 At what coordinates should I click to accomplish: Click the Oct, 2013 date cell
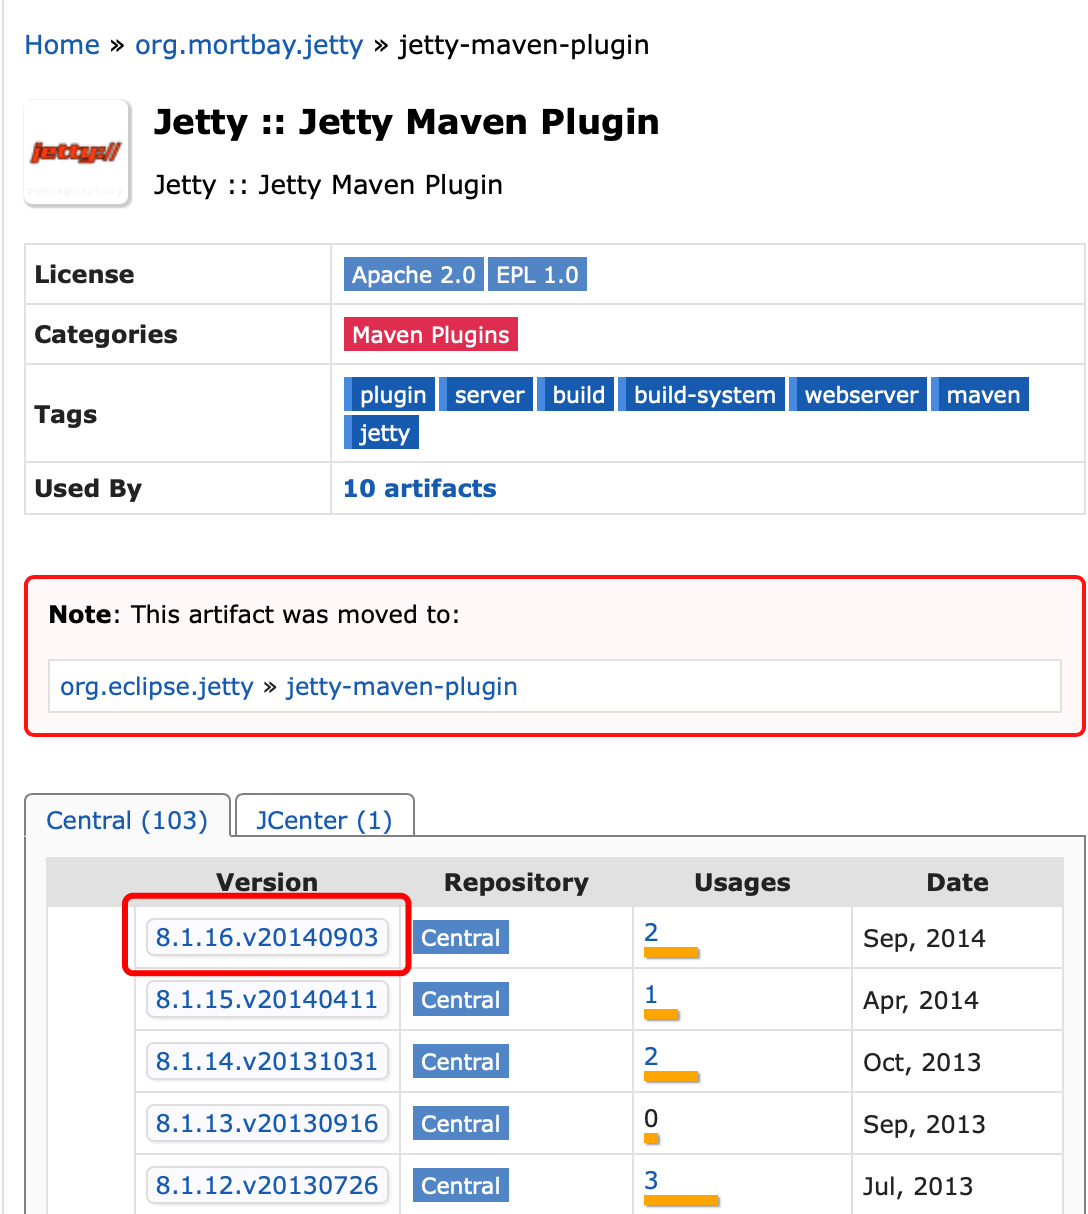(922, 1063)
